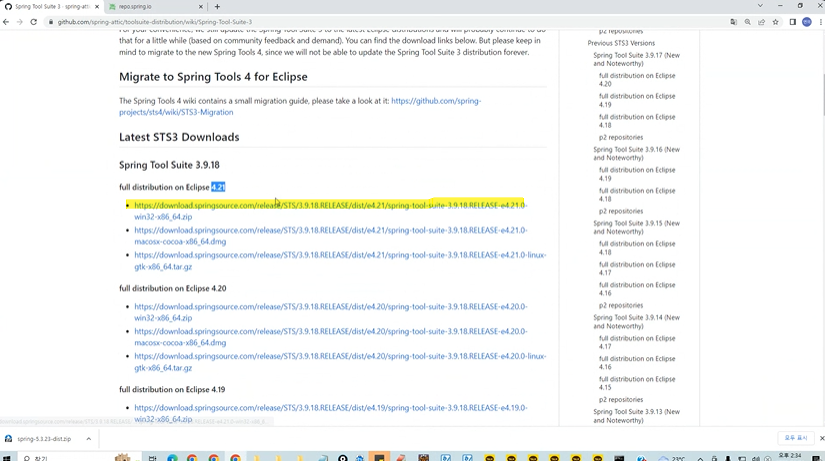The width and height of the screenshot is (825, 461).
Task: Download the e4.21.0 linux-gtk tar.gz link
Action: coord(340,260)
